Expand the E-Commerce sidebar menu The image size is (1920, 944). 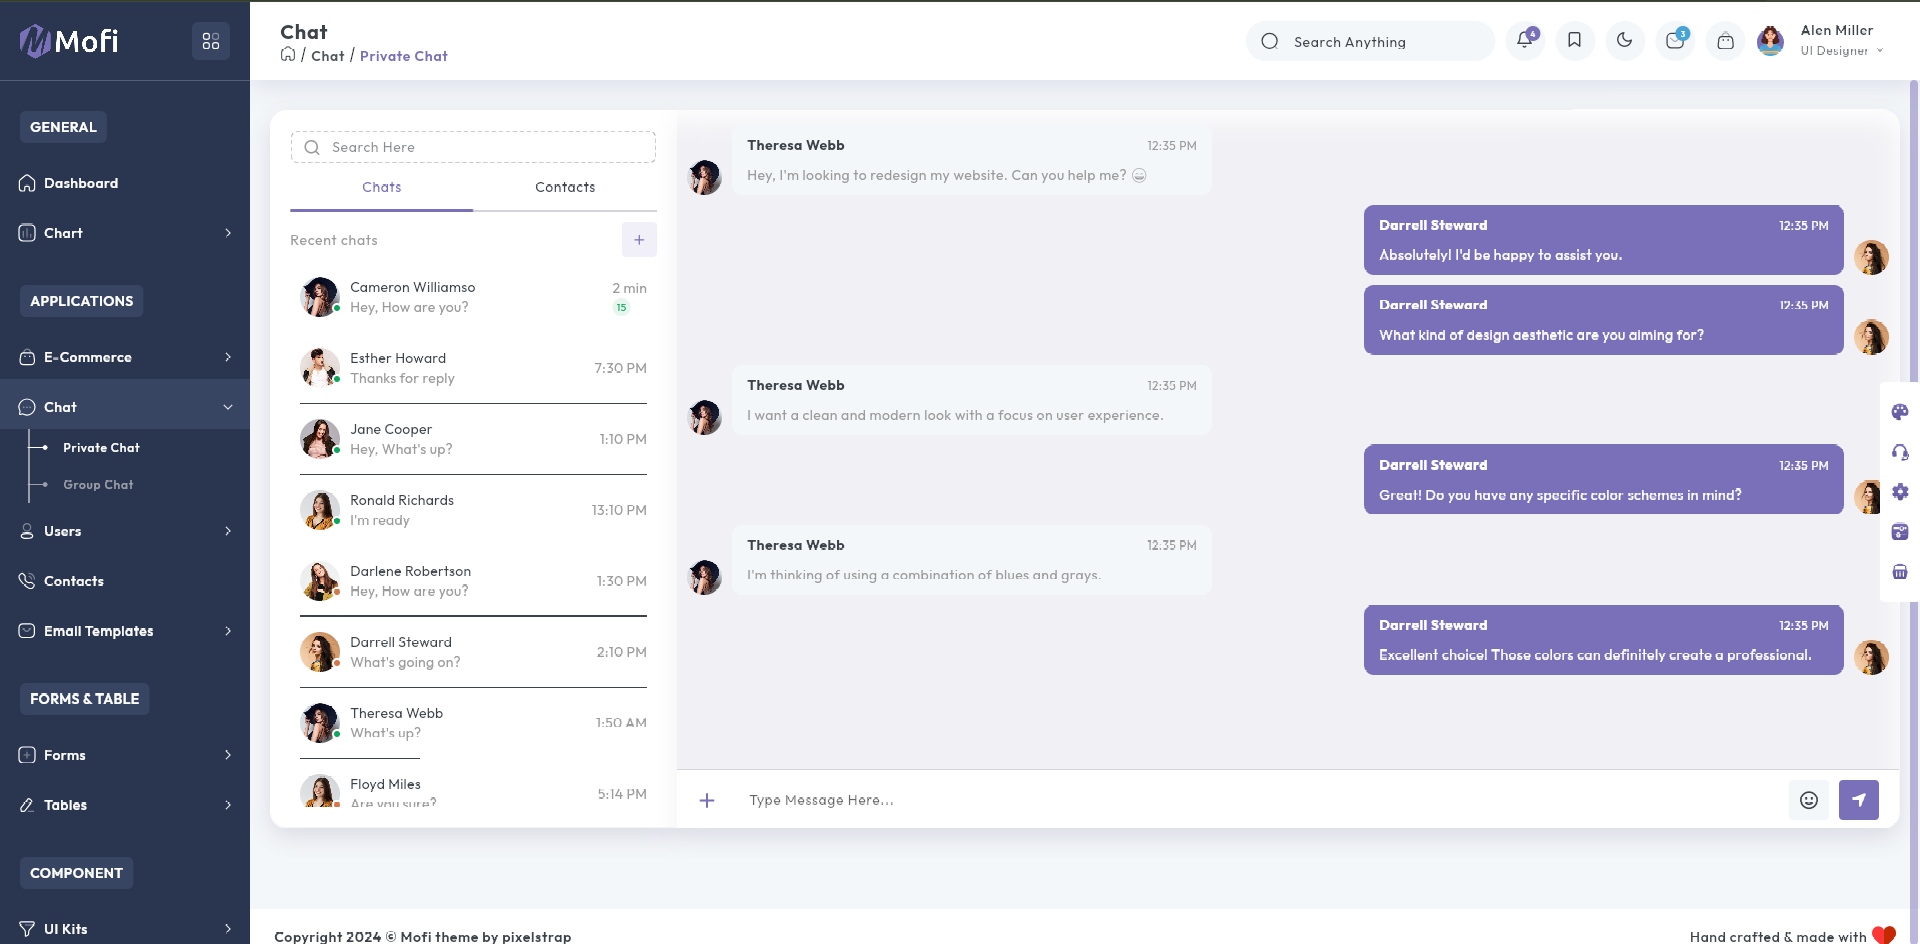pyautogui.click(x=125, y=357)
